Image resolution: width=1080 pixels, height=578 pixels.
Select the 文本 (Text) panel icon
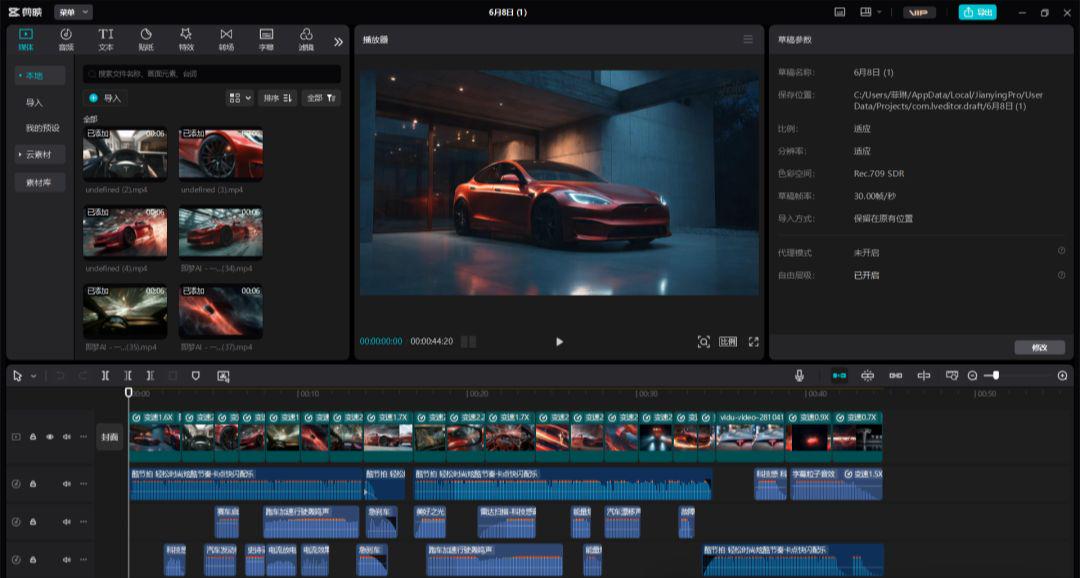tap(108, 38)
